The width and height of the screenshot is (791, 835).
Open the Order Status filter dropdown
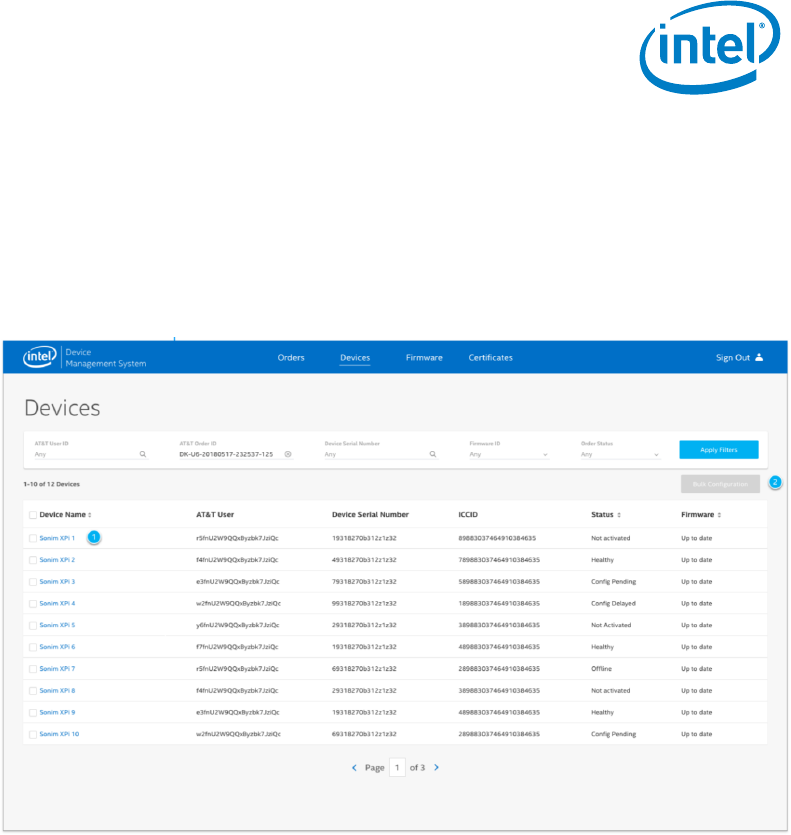click(621, 454)
